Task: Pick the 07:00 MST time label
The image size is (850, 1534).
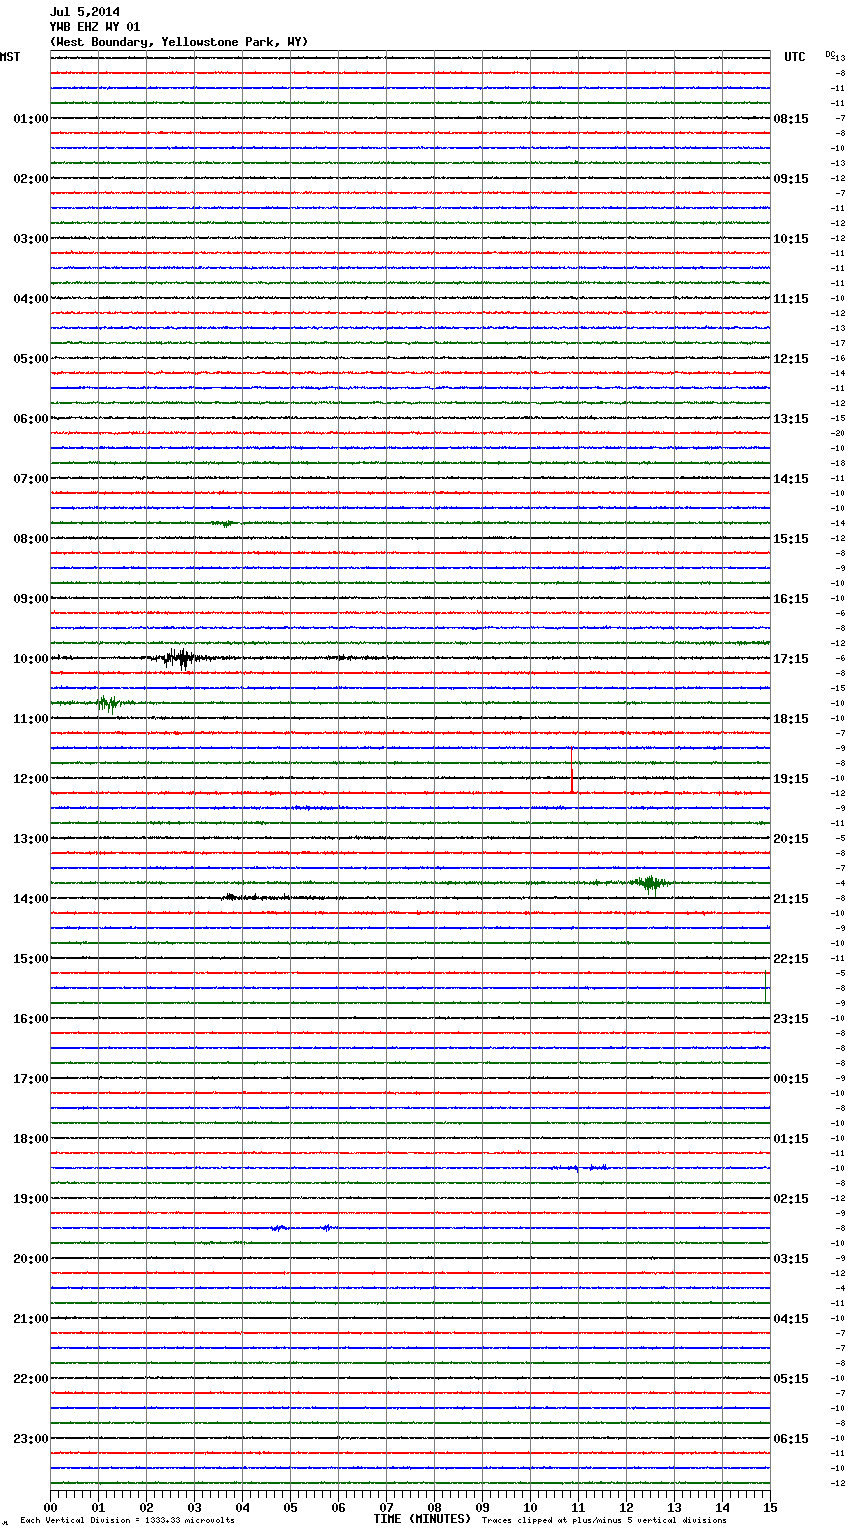Action: (x=30, y=479)
